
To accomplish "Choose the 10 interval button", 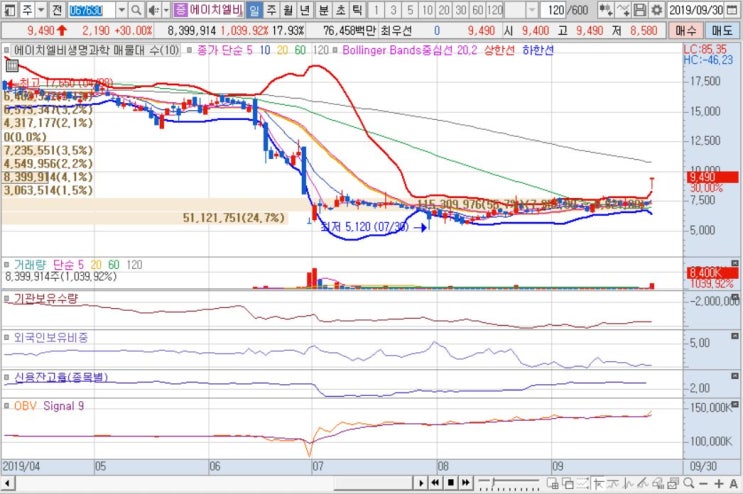I will coord(427,9).
